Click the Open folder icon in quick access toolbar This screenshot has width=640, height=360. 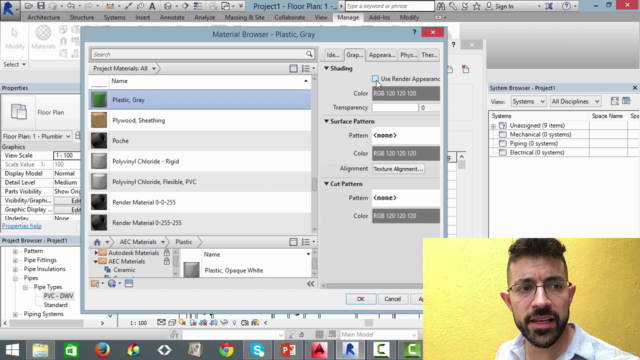click(x=29, y=6)
